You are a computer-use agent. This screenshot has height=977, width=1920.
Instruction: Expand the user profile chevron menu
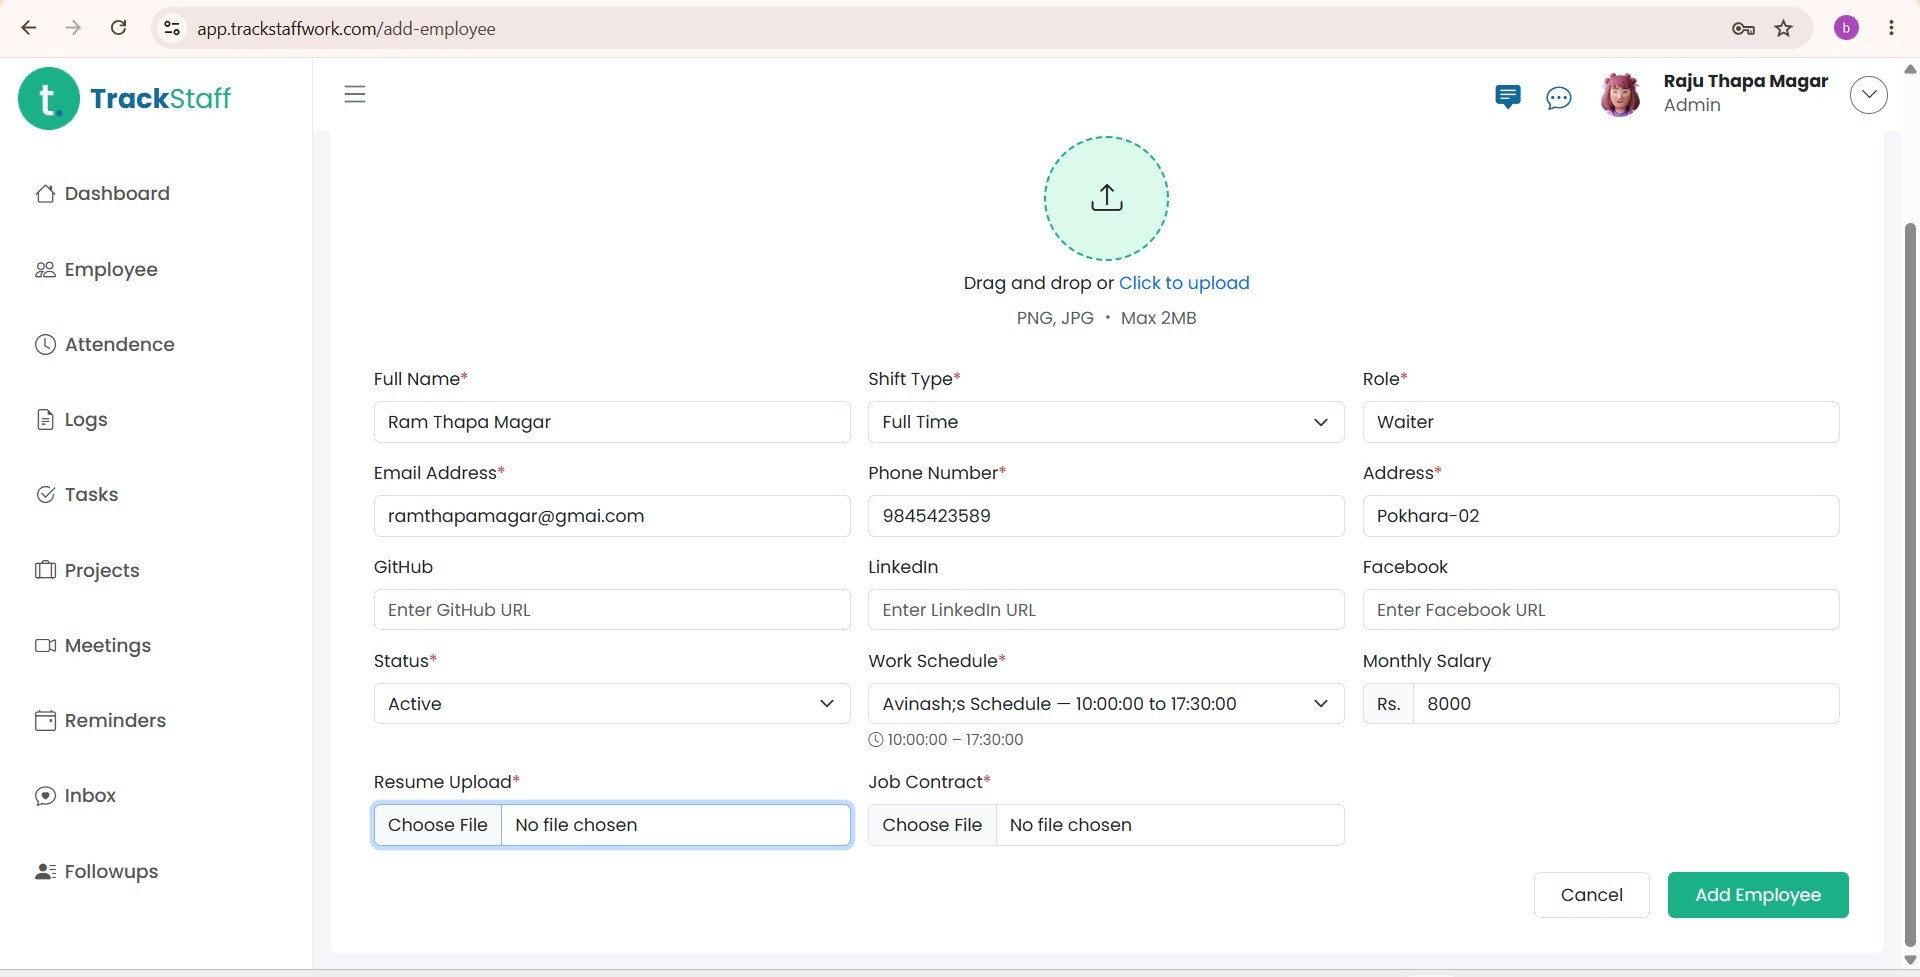coord(1868,95)
